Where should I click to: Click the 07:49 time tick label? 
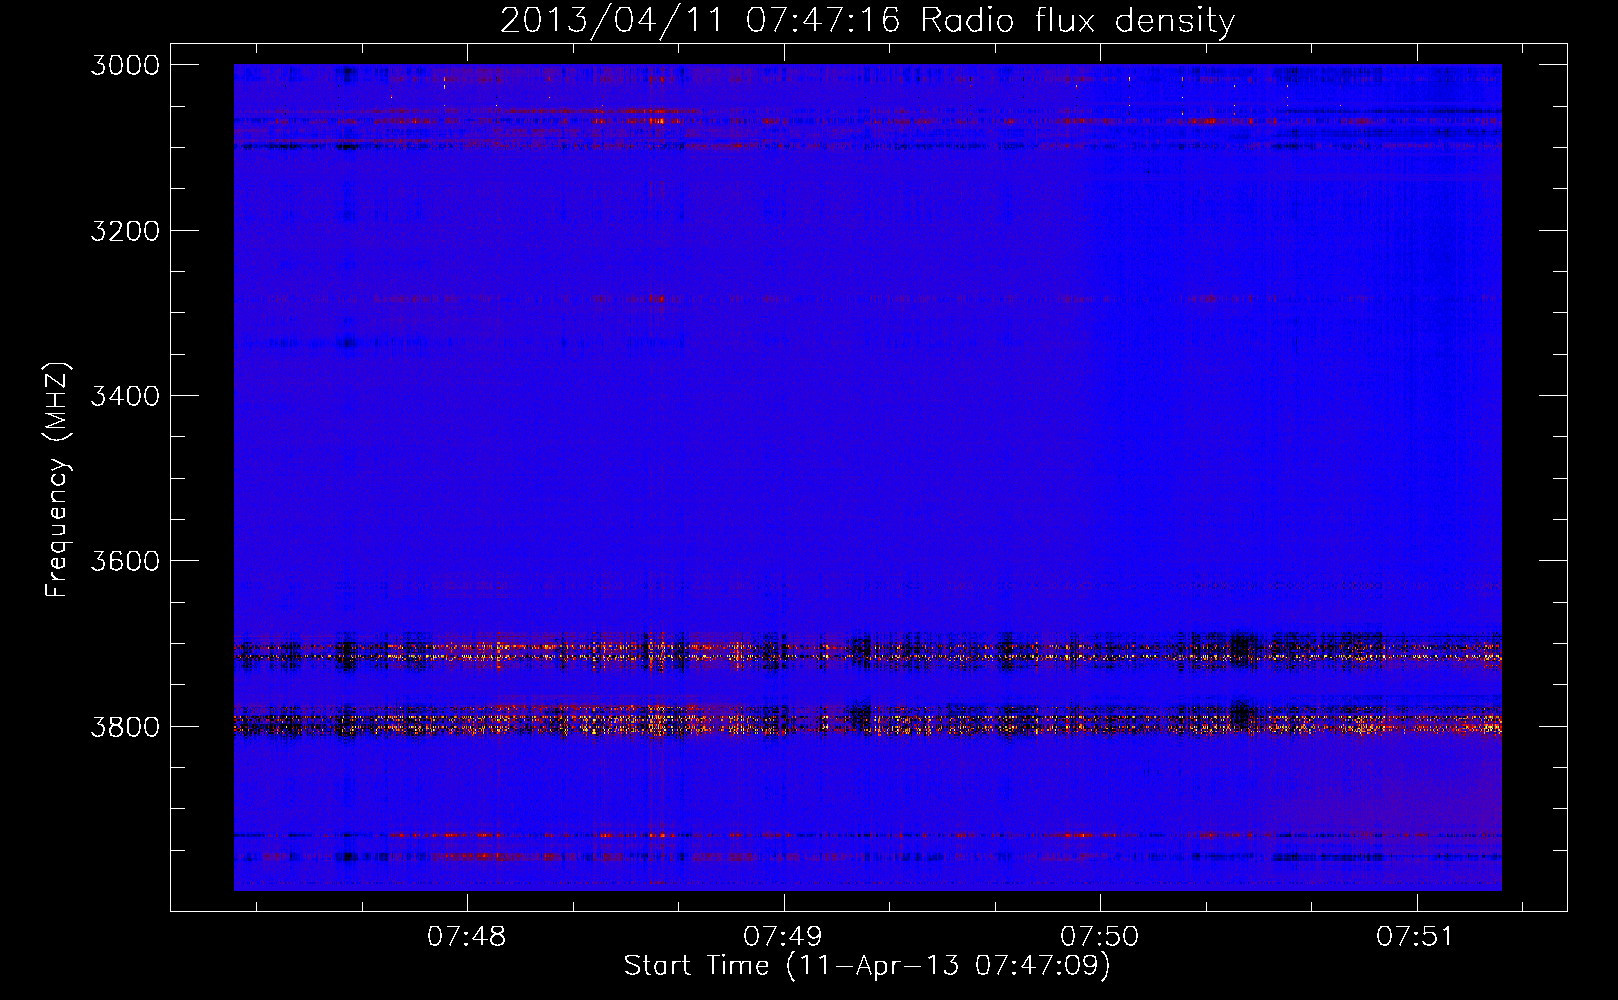pyautogui.click(x=783, y=937)
